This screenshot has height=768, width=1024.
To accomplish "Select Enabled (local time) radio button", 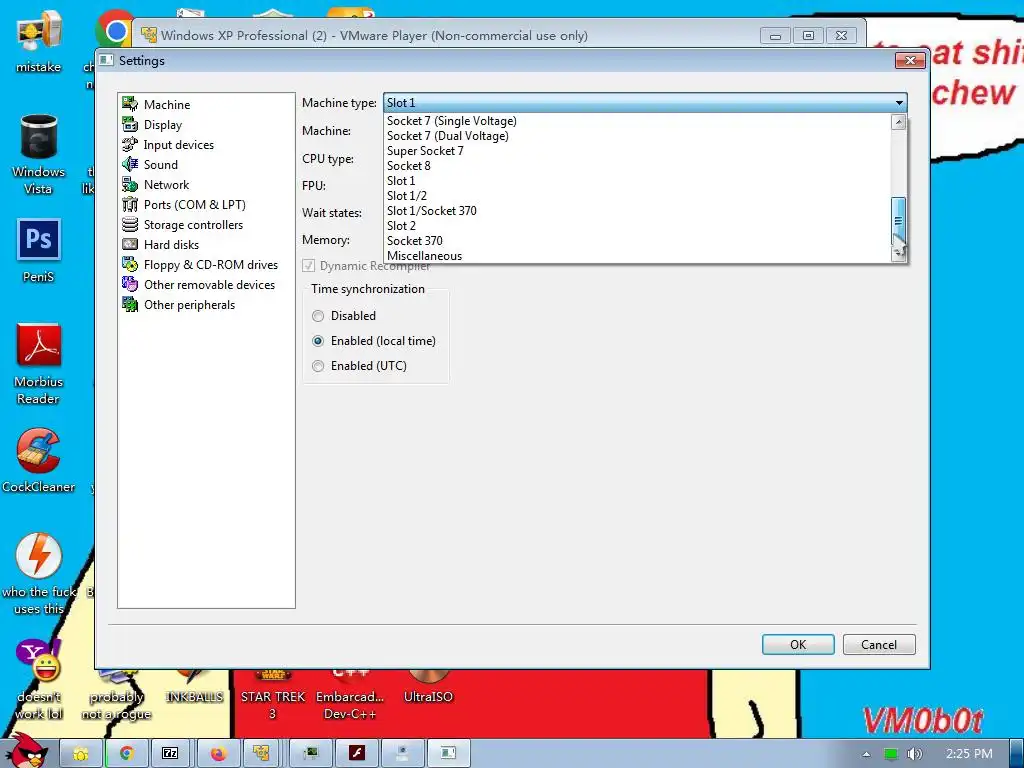I will click(318, 341).
